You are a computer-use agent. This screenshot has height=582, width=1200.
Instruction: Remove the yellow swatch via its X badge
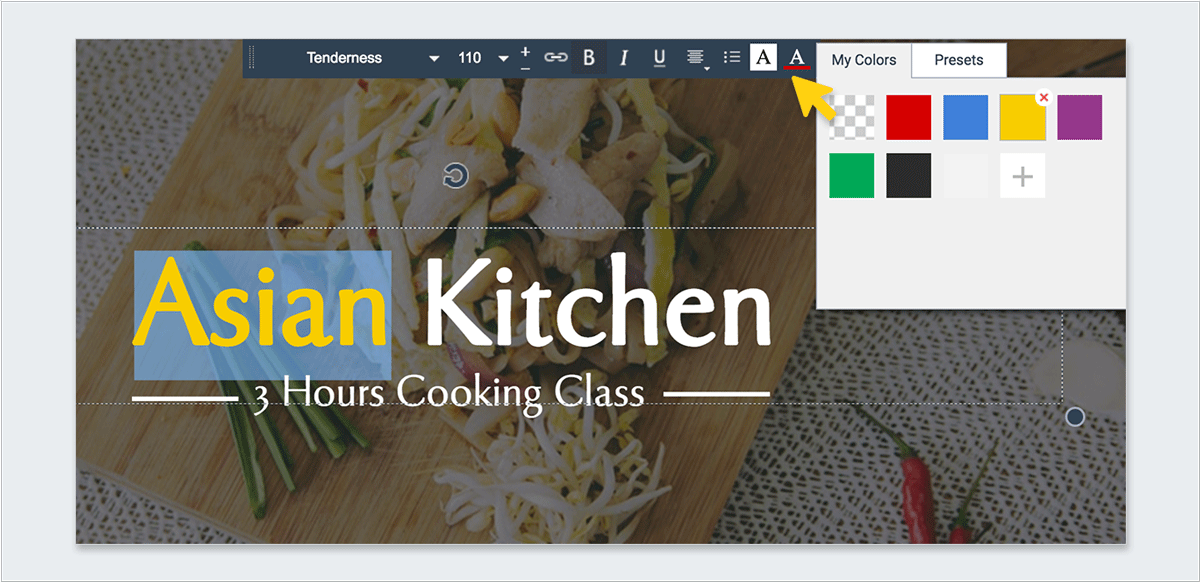click(1043, 96)
